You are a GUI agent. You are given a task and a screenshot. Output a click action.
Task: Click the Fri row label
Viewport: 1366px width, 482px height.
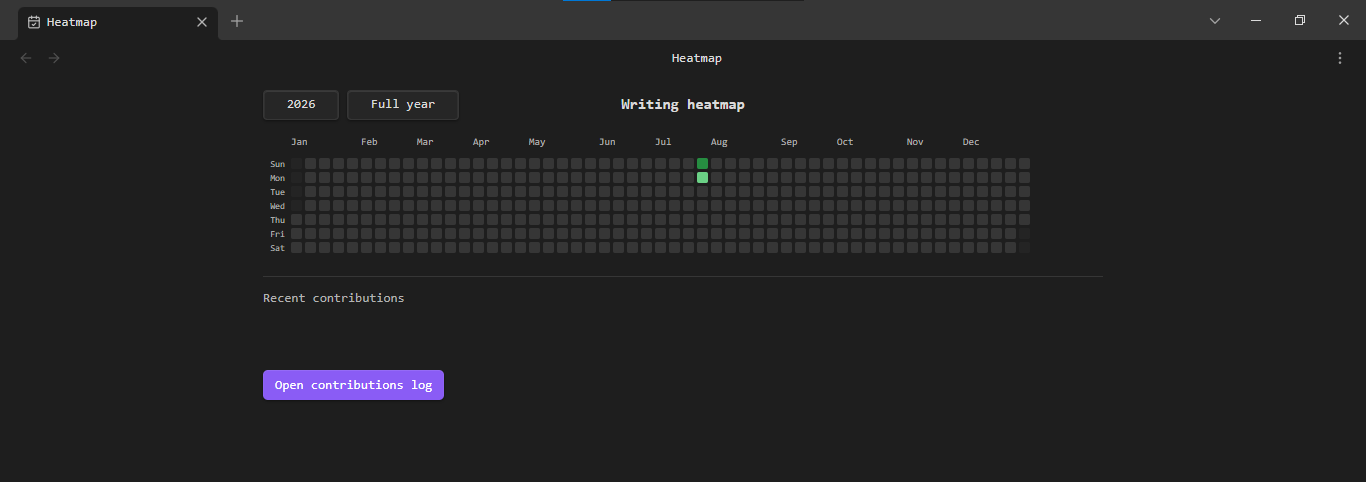(277, 234)
